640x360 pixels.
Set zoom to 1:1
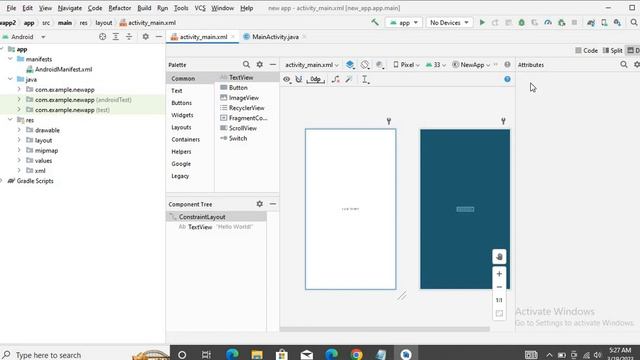point(499,300)
